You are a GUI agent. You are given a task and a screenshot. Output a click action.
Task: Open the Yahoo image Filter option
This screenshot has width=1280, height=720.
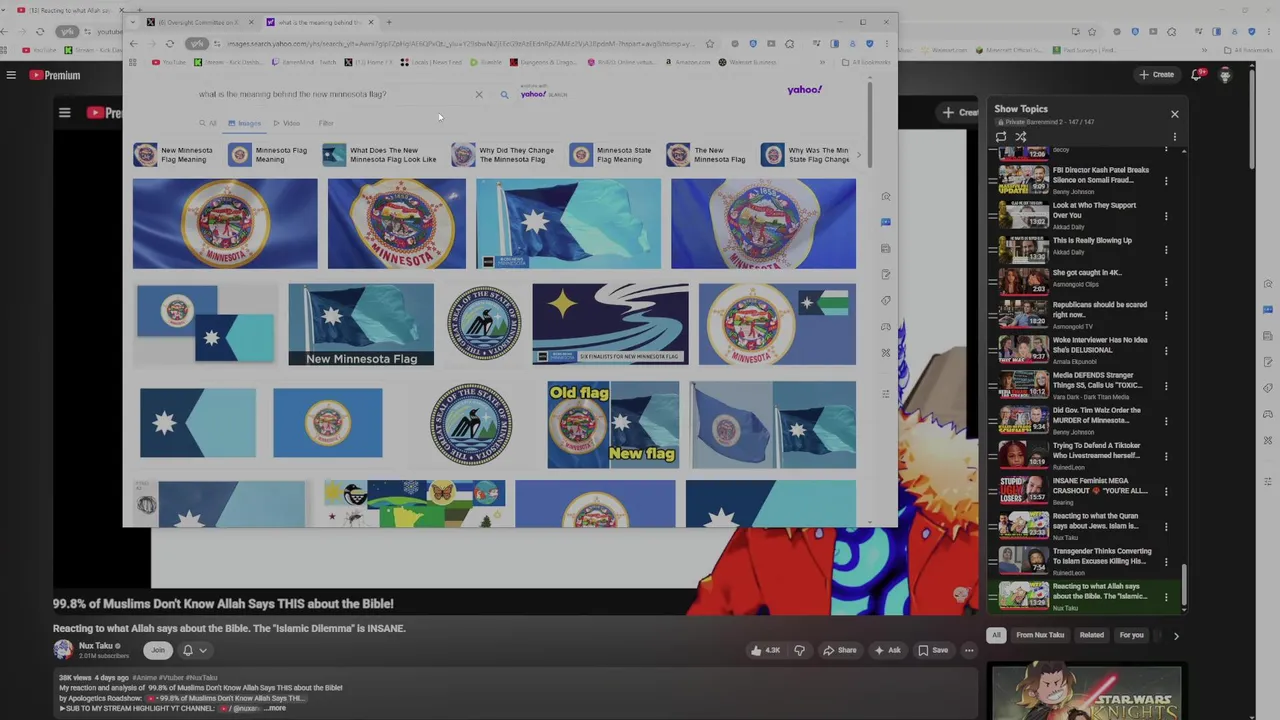coord(326,123)
